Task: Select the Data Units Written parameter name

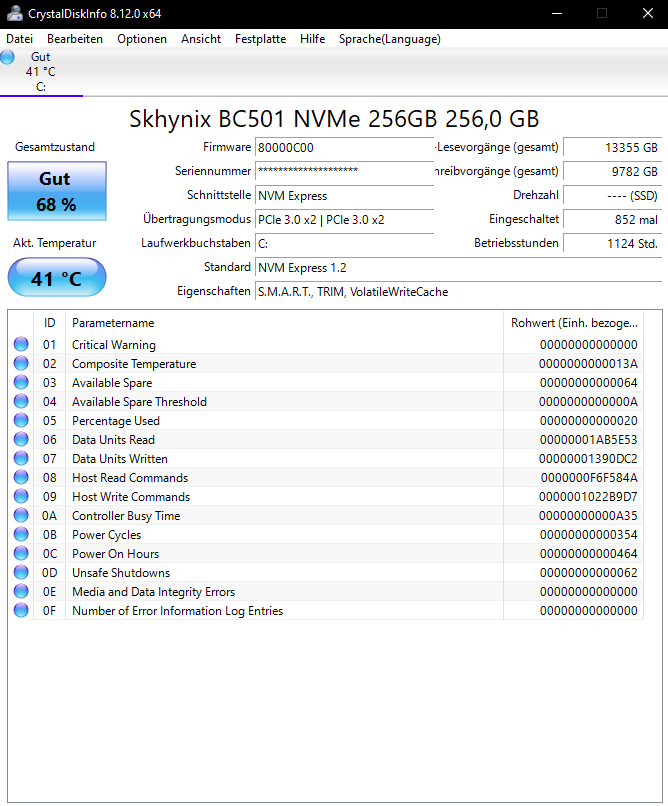Action: [x=120, y=459]
